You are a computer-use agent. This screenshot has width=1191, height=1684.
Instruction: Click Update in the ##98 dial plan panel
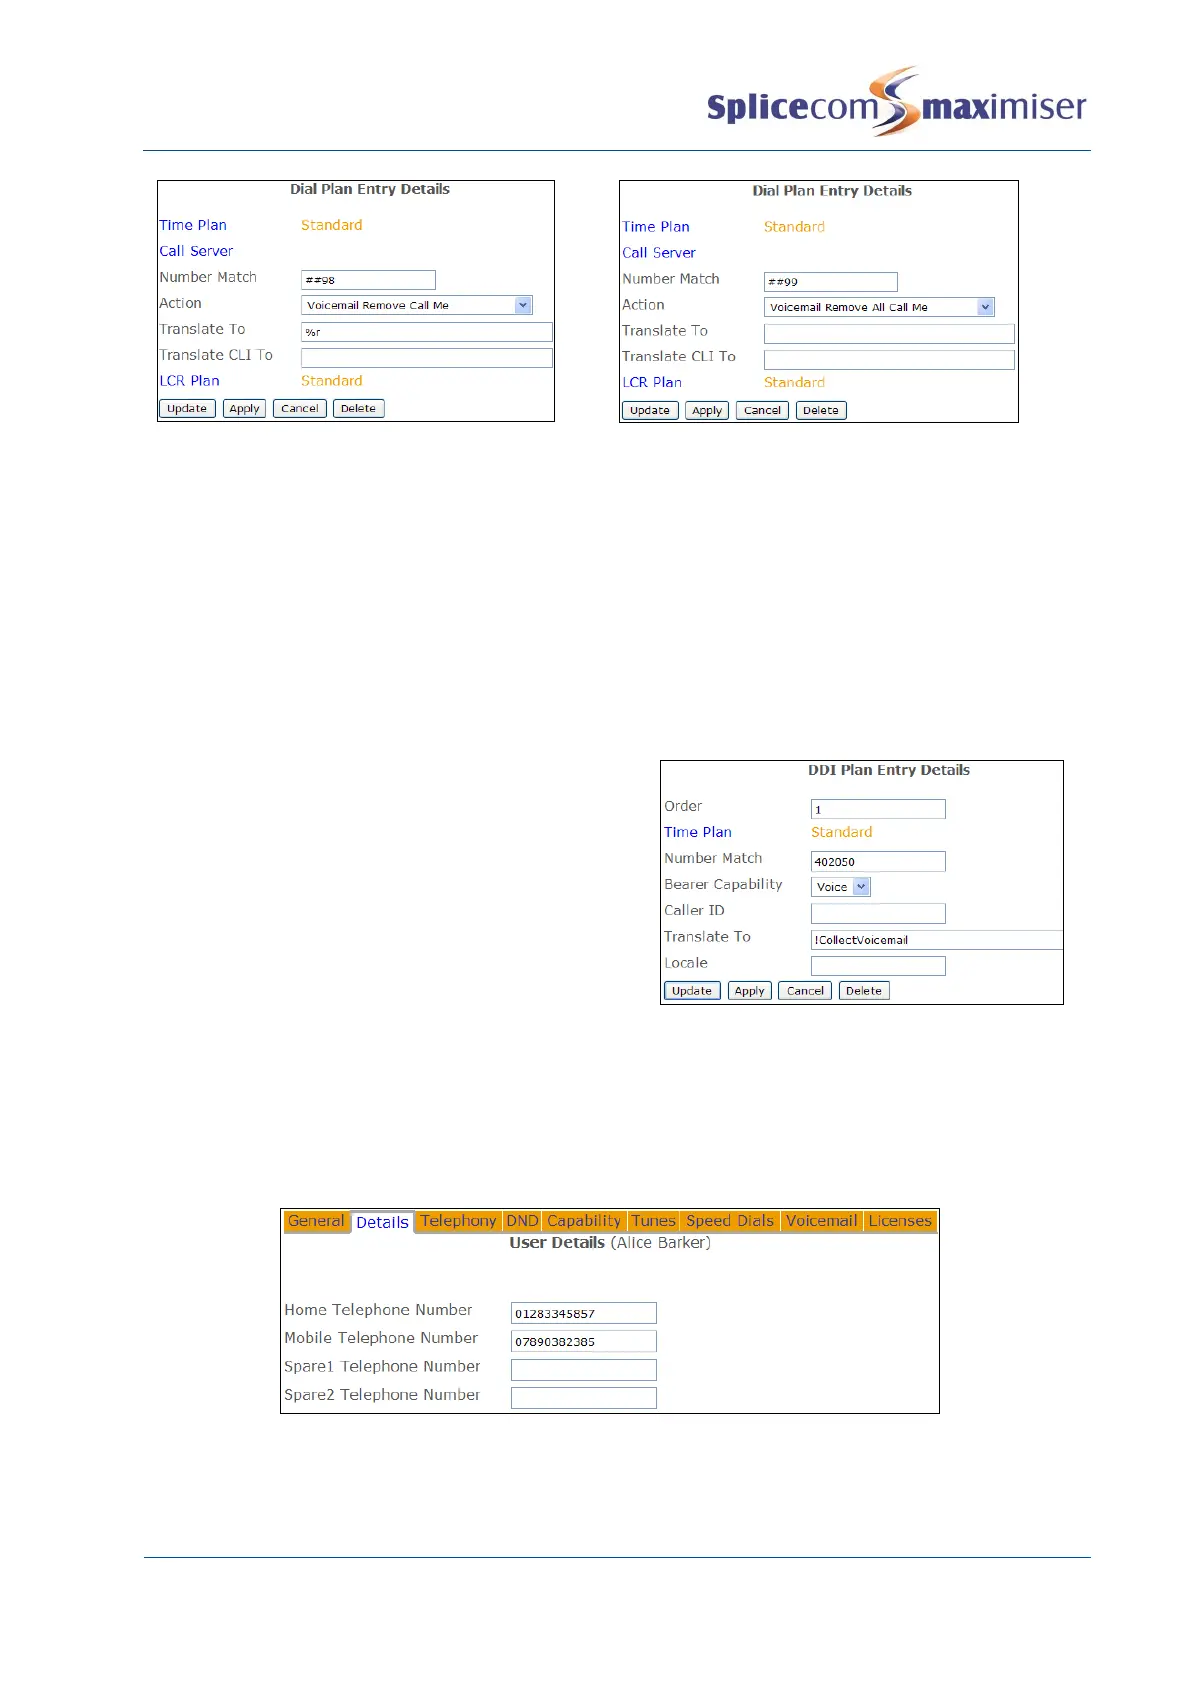(x=187, y=408)
